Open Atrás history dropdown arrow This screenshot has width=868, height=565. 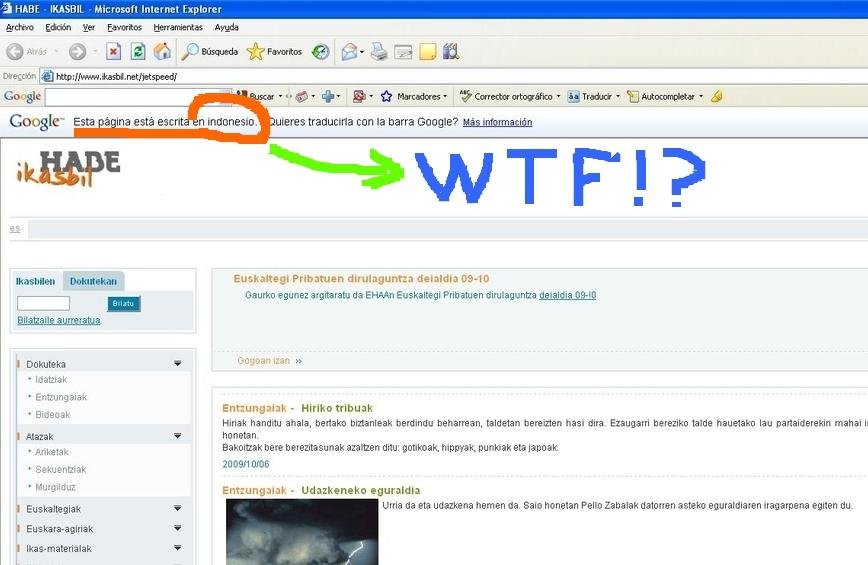[56, 51]
